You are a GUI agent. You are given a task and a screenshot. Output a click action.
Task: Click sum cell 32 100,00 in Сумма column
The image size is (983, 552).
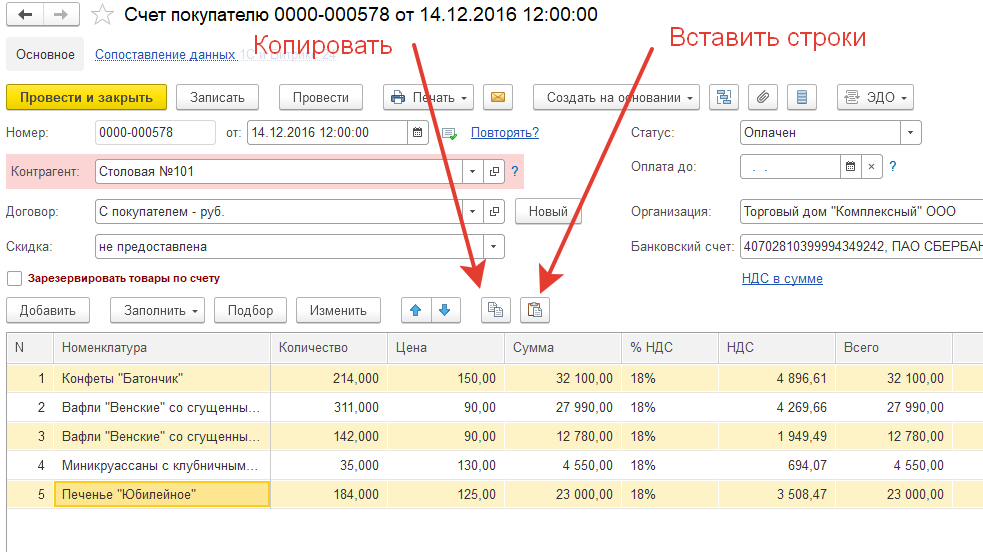pyautogui.click(x=564, y=378)
